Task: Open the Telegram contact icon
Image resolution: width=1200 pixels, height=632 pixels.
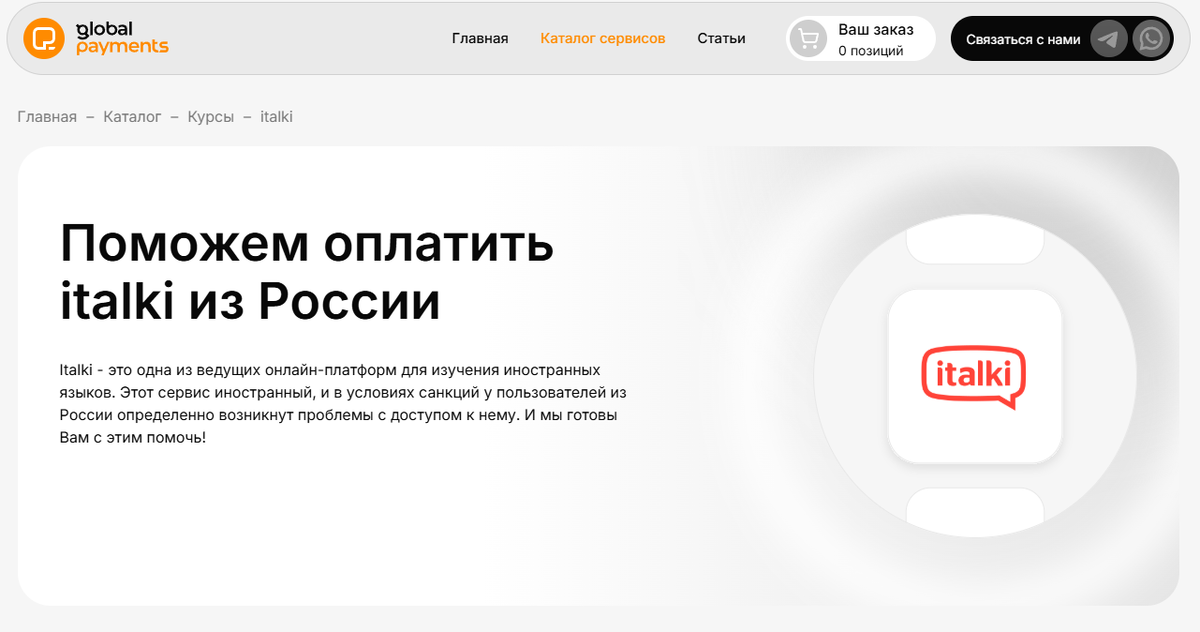Action: pyautogui.click(x=1108, y=39)
